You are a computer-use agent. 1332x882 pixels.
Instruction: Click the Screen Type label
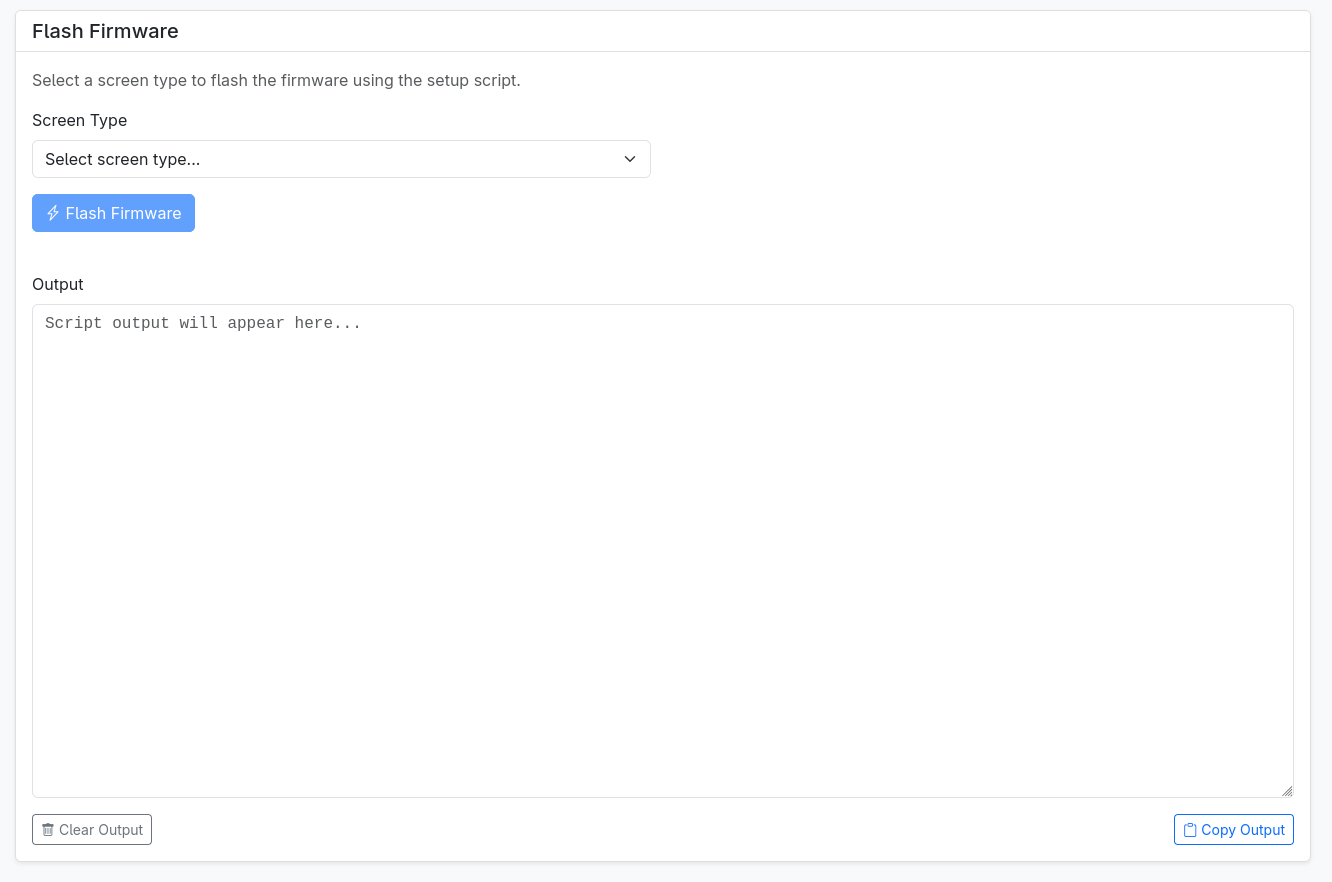[80, 120]
